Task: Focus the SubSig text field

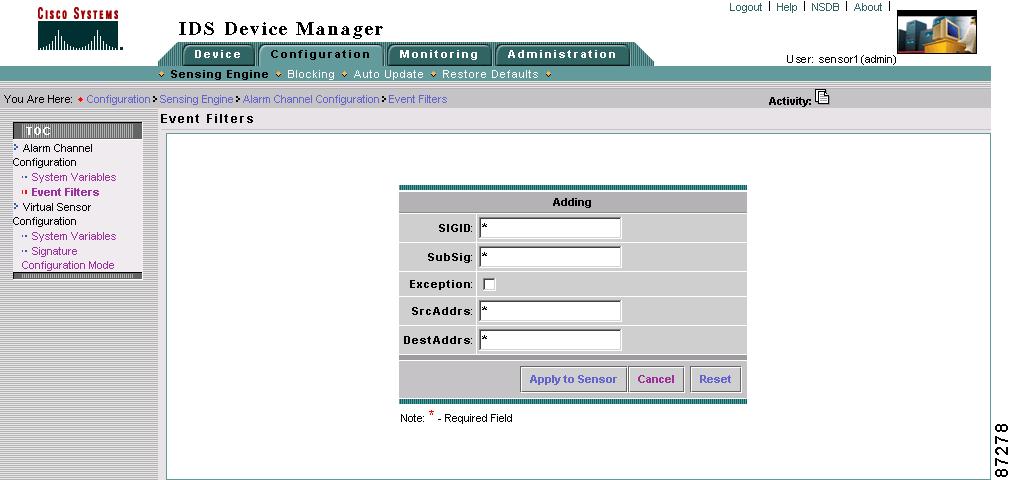Action: pos(550,256)
